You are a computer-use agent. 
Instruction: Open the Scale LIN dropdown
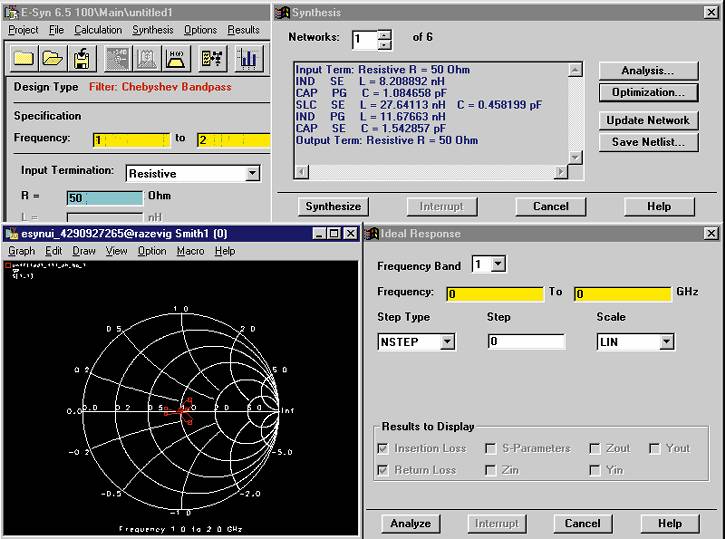pos(666,342)
